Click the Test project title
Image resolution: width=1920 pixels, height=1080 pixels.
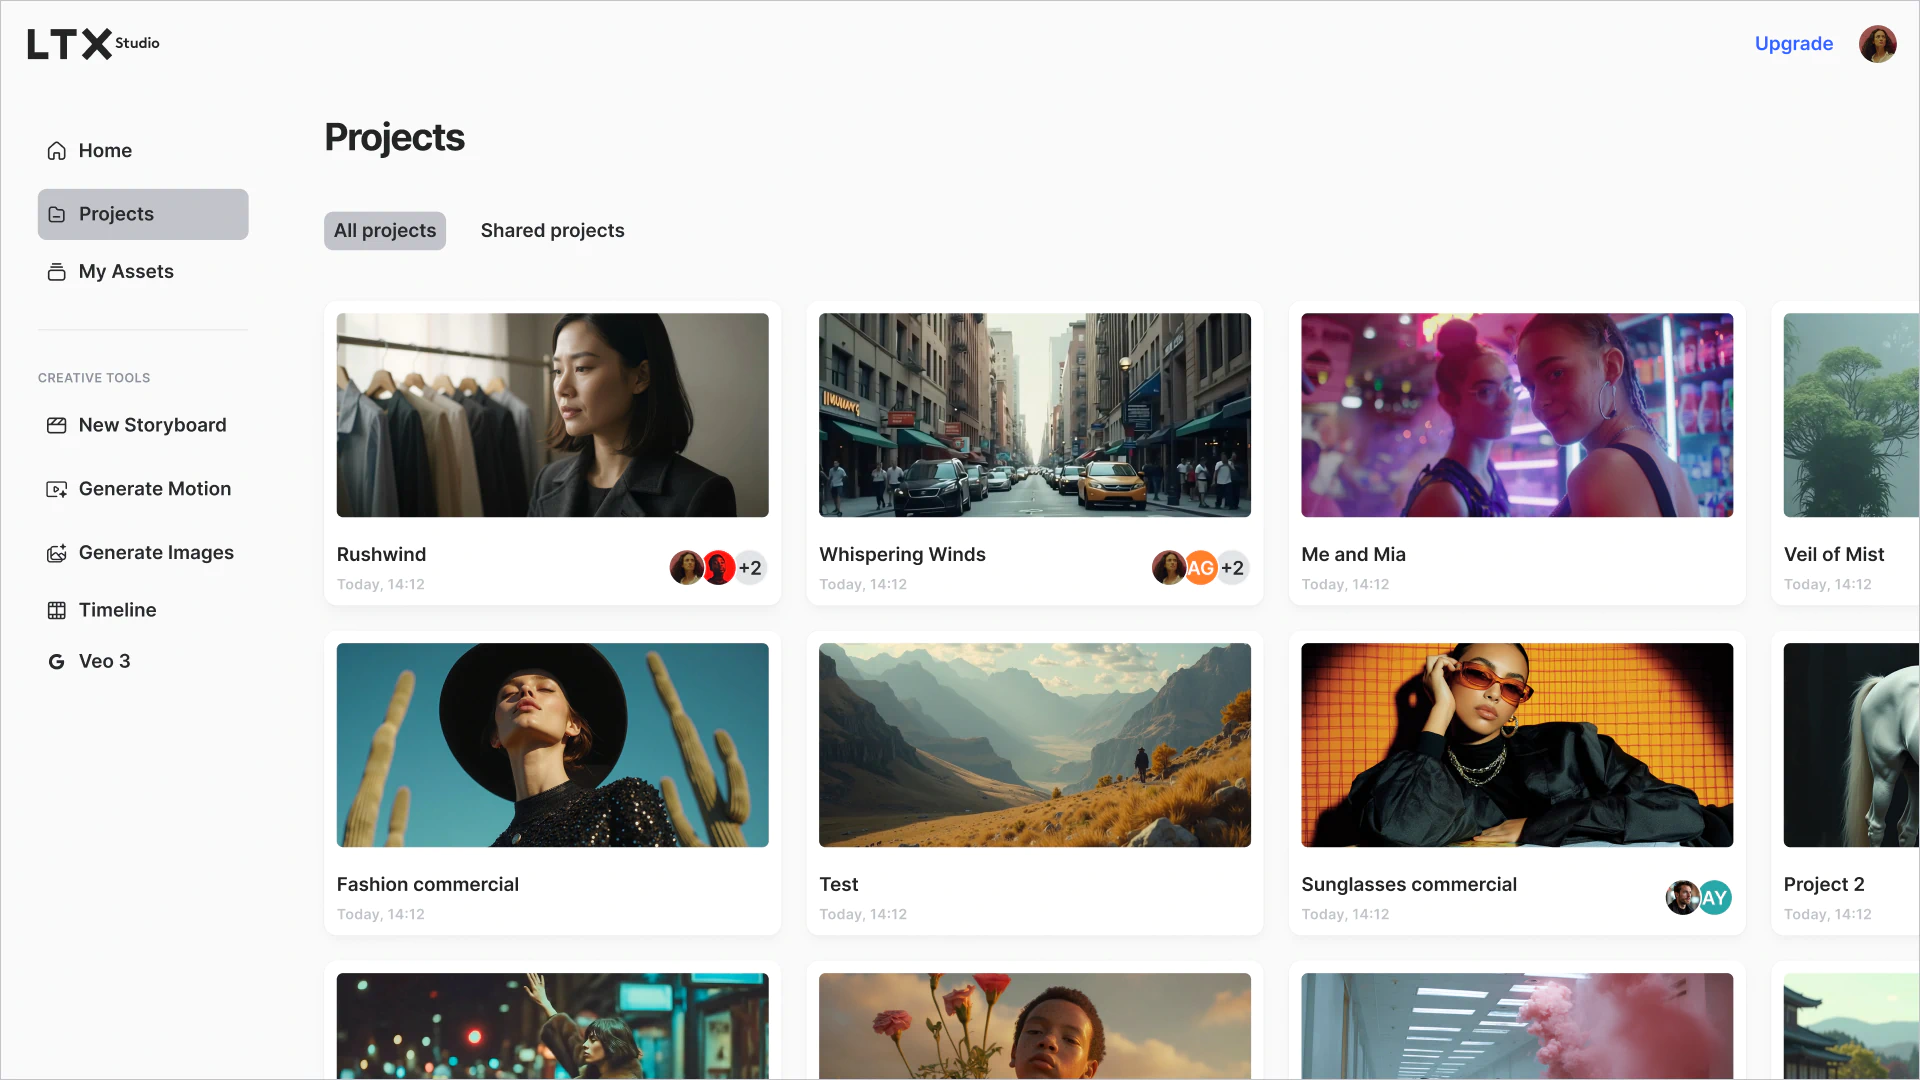pos(838,885)
